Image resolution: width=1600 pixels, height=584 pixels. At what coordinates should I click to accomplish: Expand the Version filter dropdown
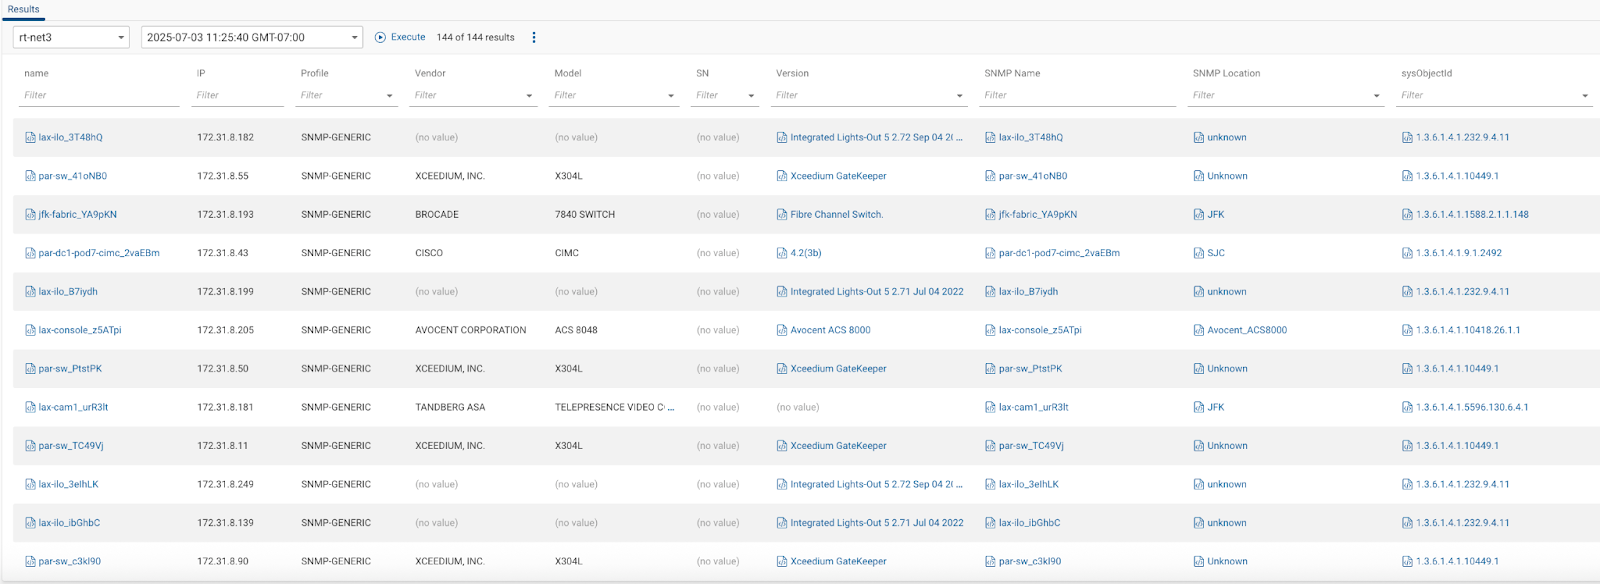point(960,96)
